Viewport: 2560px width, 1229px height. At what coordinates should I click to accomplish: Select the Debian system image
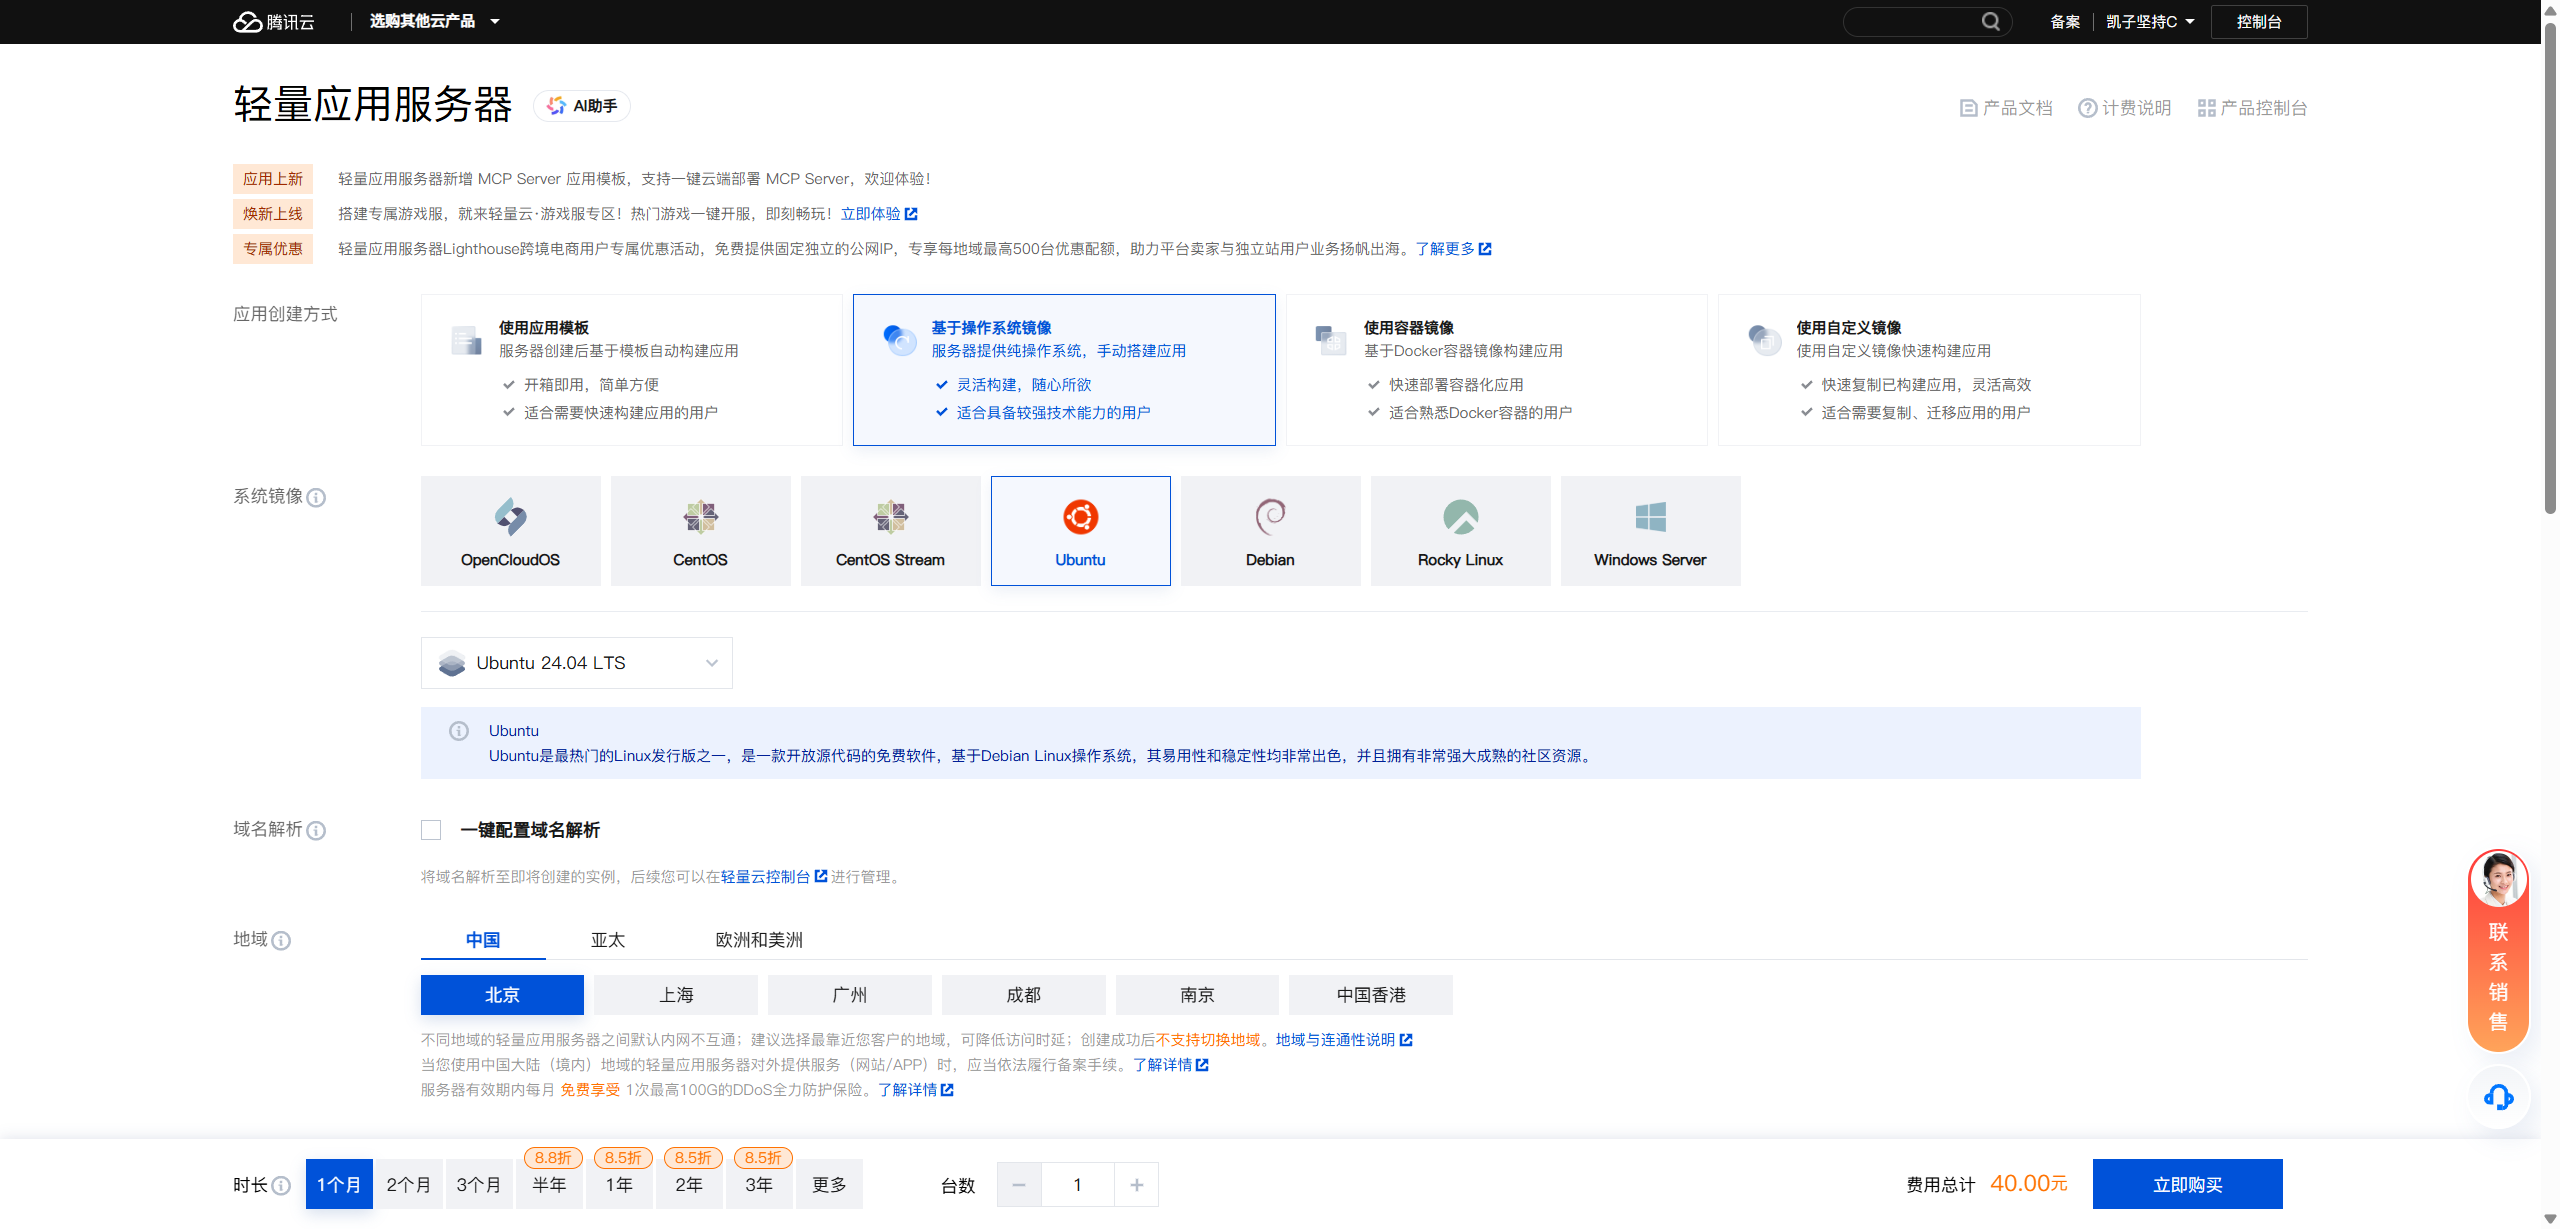tap(1270, 531)
